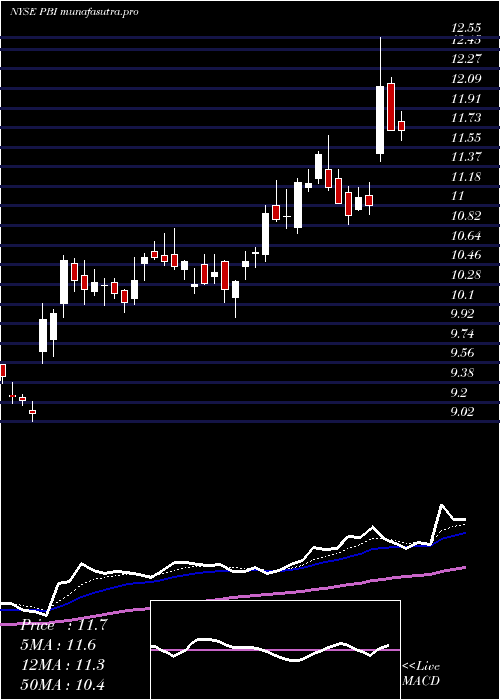
Task: Click the 10.82 price axis label
Action: click(x=467, y=216)
